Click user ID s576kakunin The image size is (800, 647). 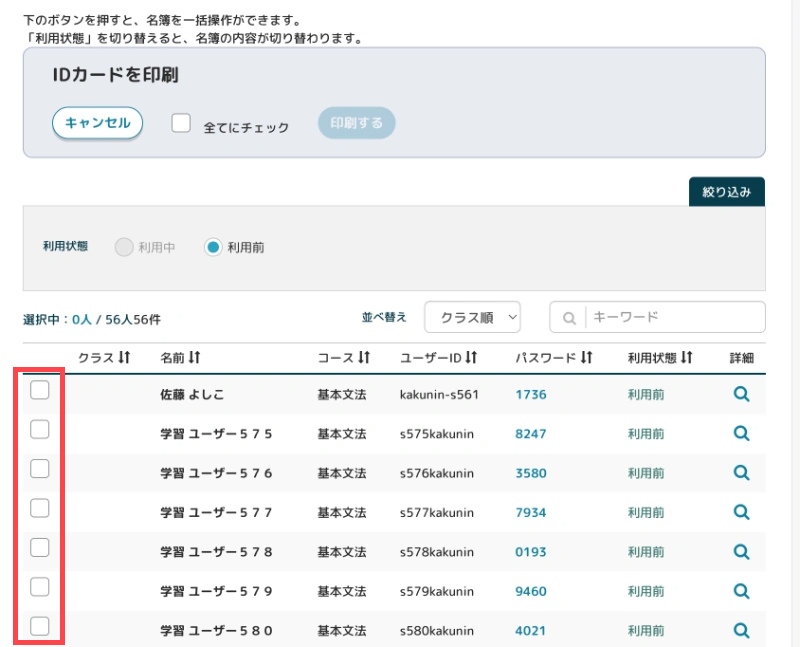437,473
